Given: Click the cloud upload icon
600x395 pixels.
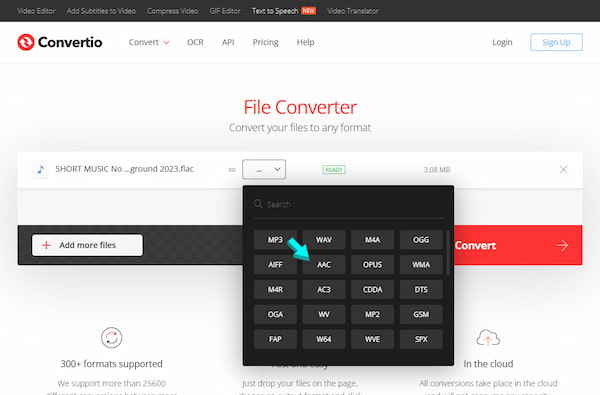Looking at the screenshot, I should click(488, 338).
